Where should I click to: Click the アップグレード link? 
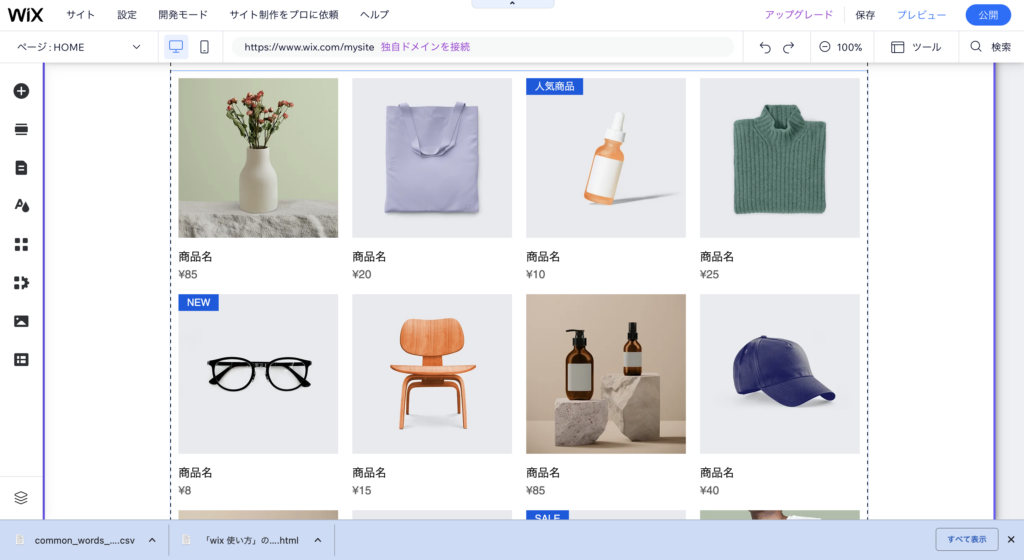click(799, 14)
